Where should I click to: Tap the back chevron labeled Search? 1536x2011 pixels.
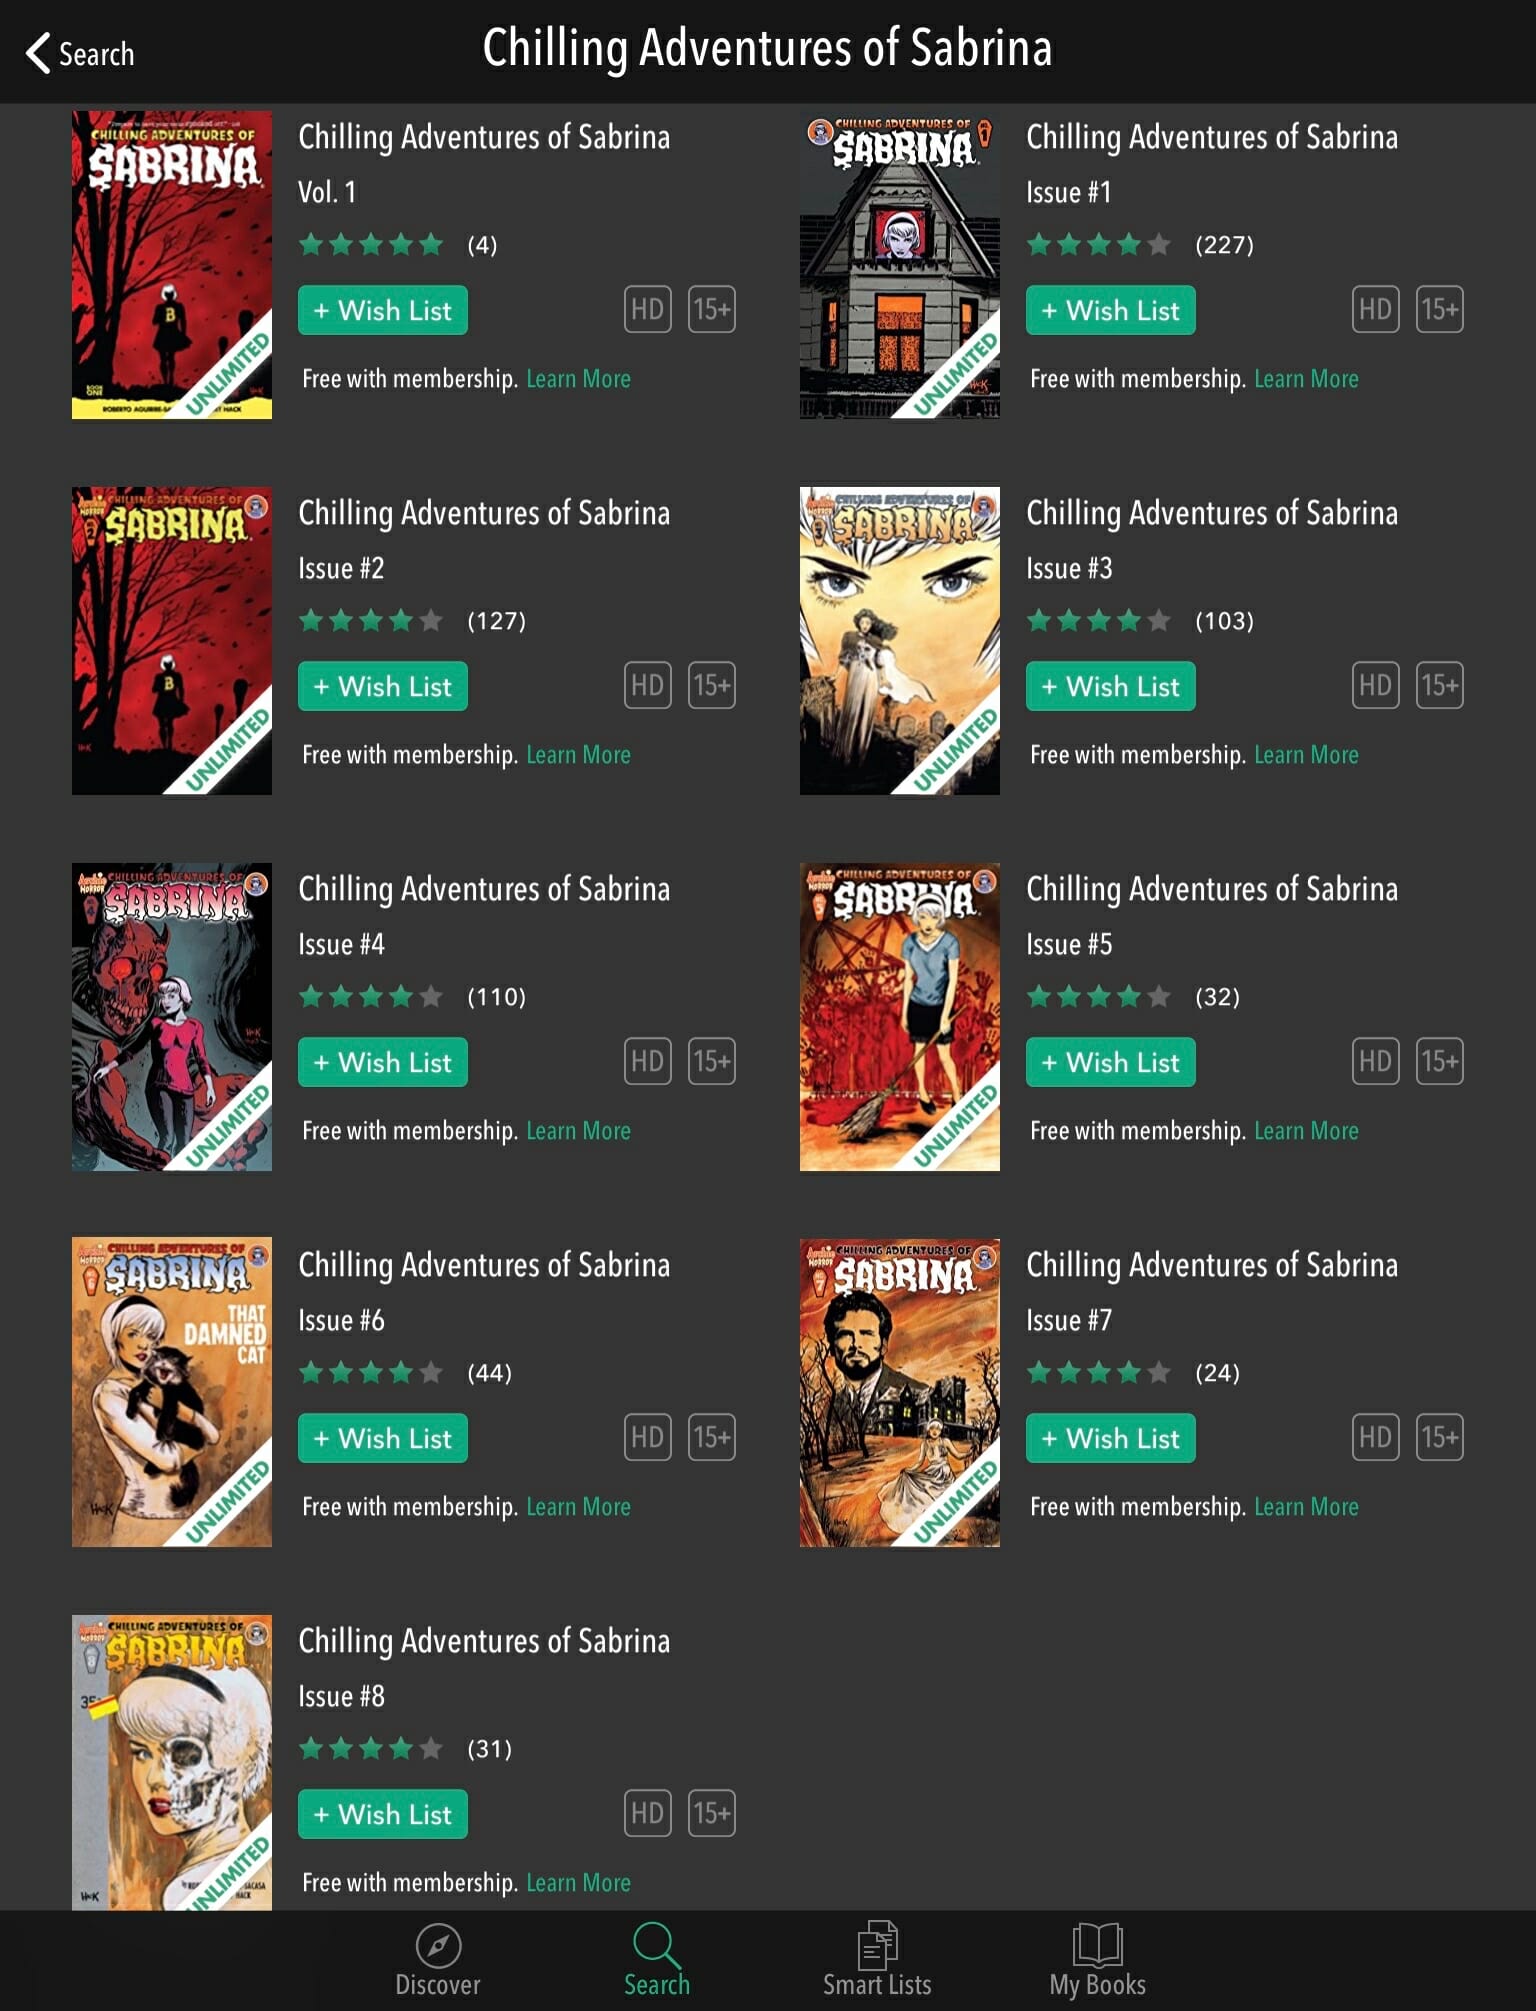point(80,53)
